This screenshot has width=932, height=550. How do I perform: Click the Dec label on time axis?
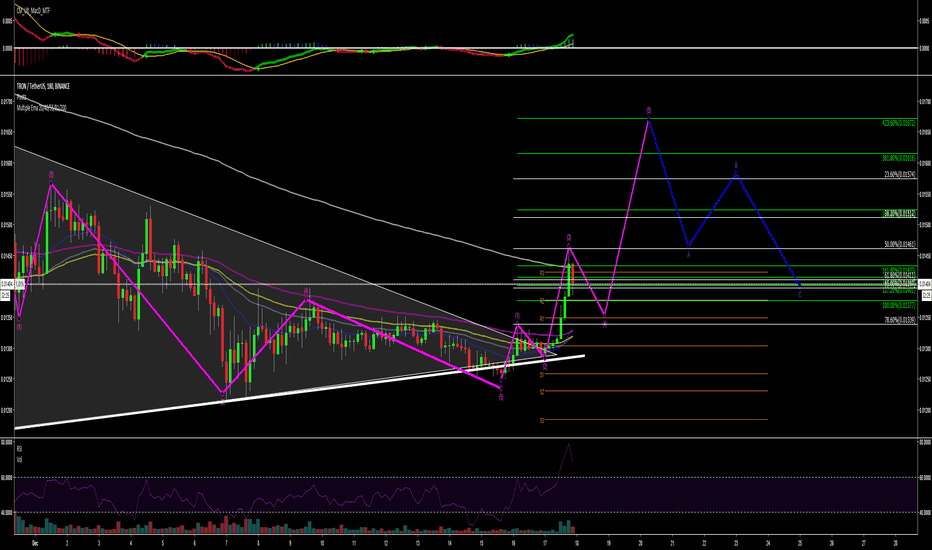point(34,543)
